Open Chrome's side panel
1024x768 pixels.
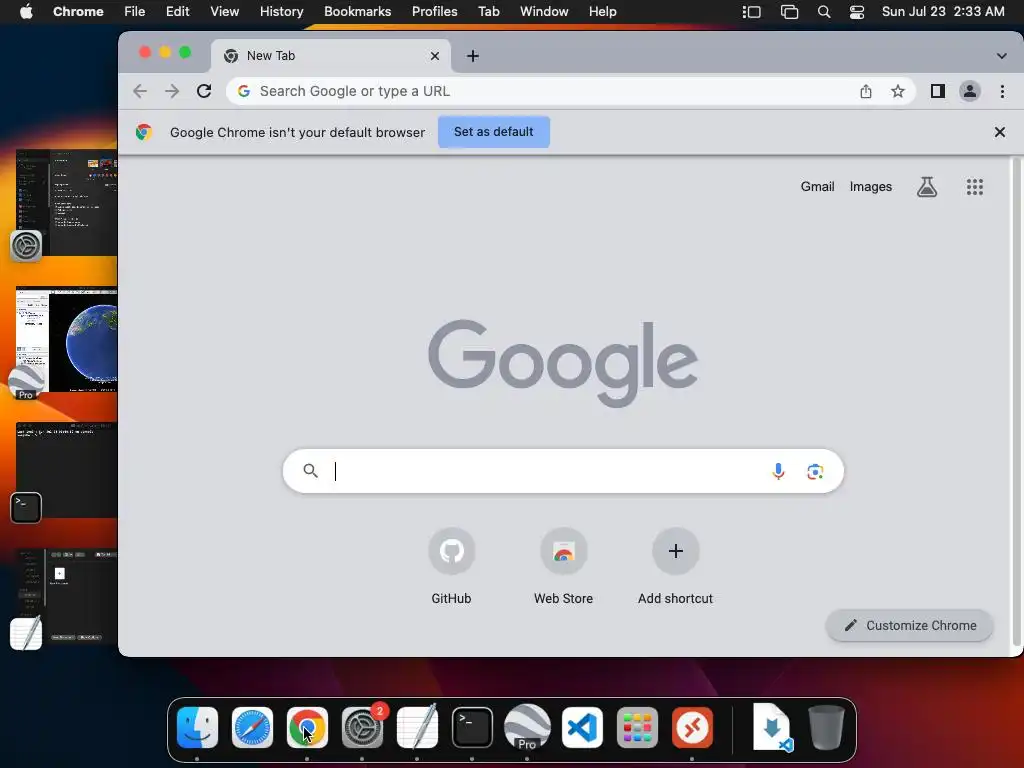(x=938, y=91)
